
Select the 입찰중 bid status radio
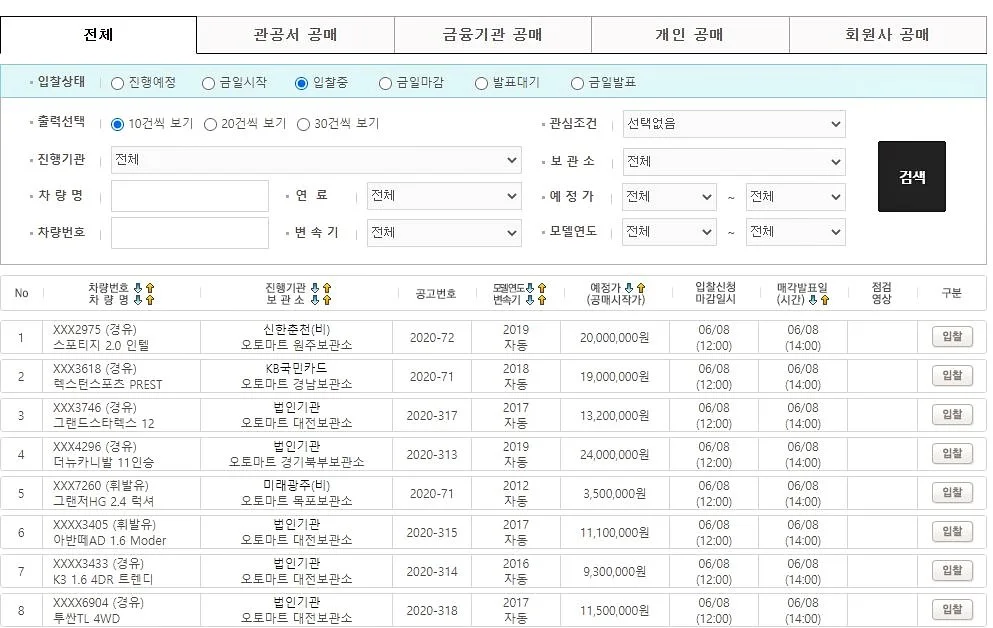point(301,84)
